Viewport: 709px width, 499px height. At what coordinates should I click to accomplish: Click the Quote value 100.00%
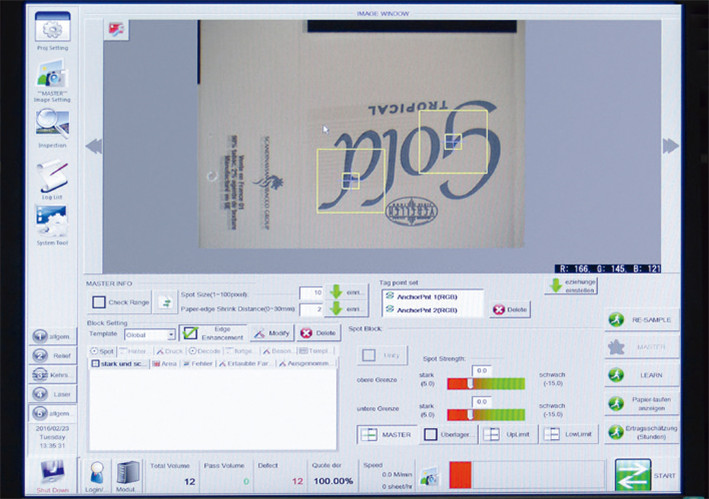333,481
